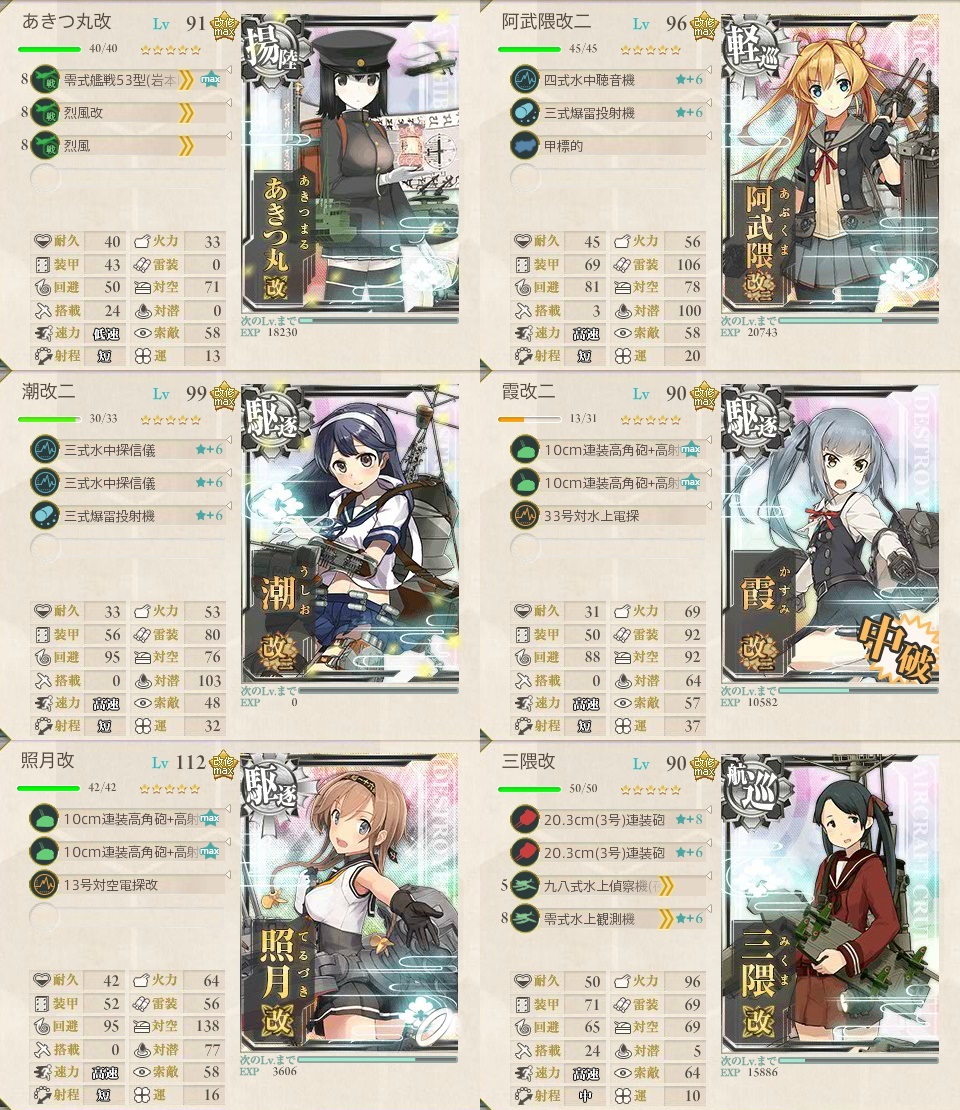Click the radar icon beside 33号対水上電探
960x1110 pixels.
[525, 515]
